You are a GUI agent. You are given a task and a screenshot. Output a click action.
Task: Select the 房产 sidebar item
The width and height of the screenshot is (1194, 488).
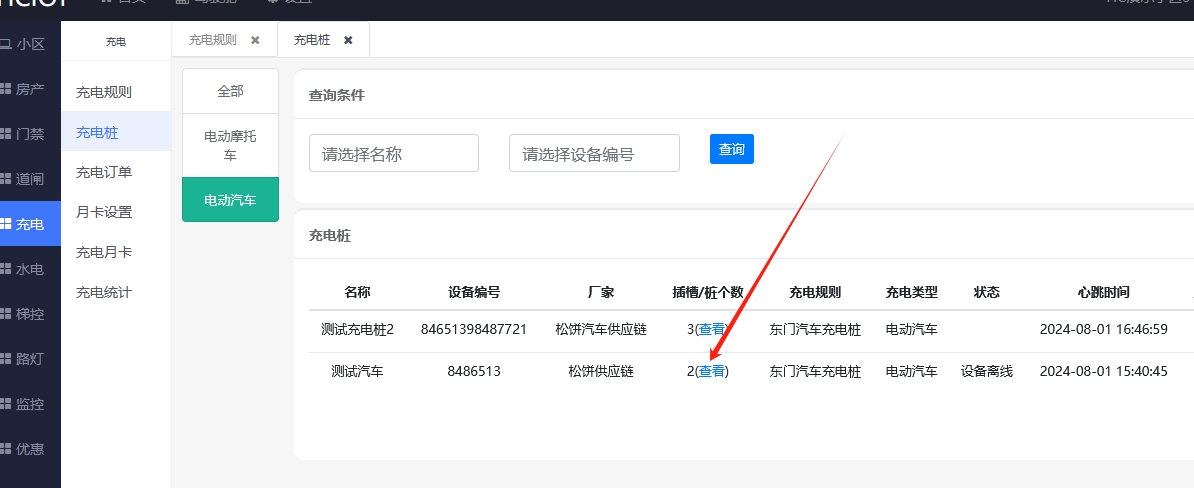(x=30, y=89)
